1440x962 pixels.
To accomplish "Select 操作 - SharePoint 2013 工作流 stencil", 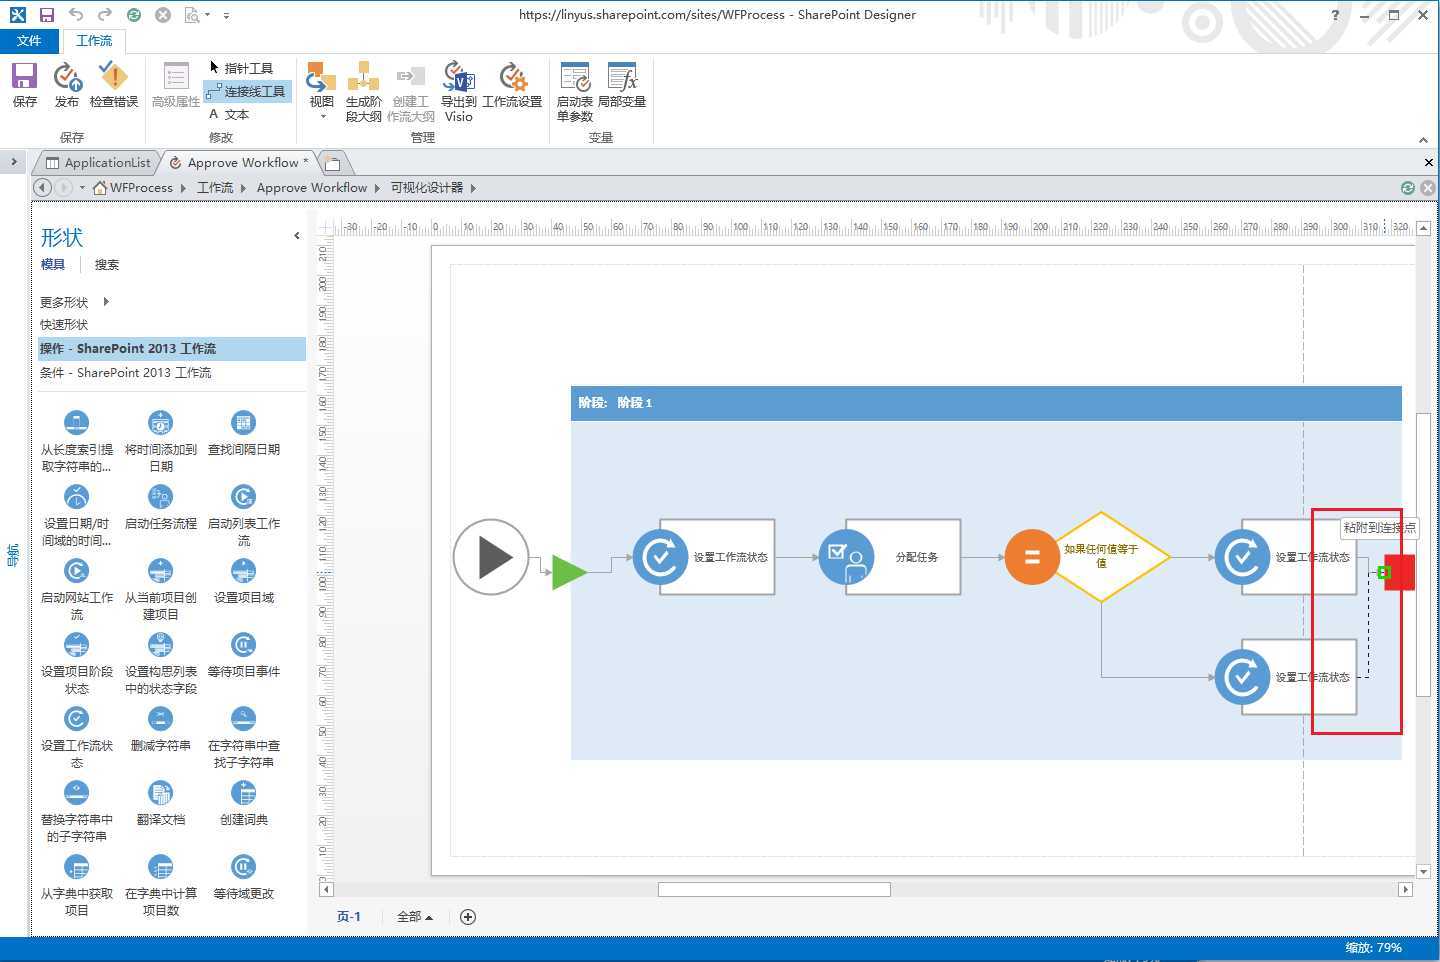I will pos(172,349).
